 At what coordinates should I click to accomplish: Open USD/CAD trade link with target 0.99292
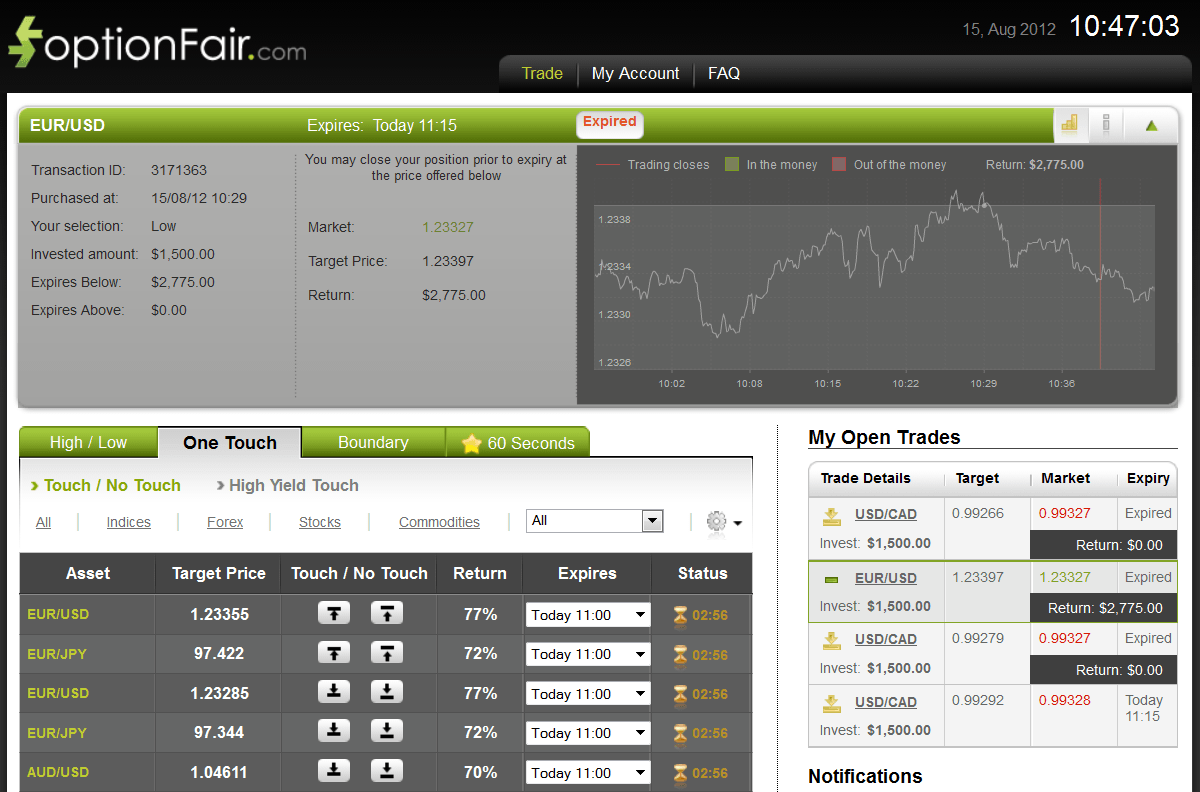(x=886, y=702)
